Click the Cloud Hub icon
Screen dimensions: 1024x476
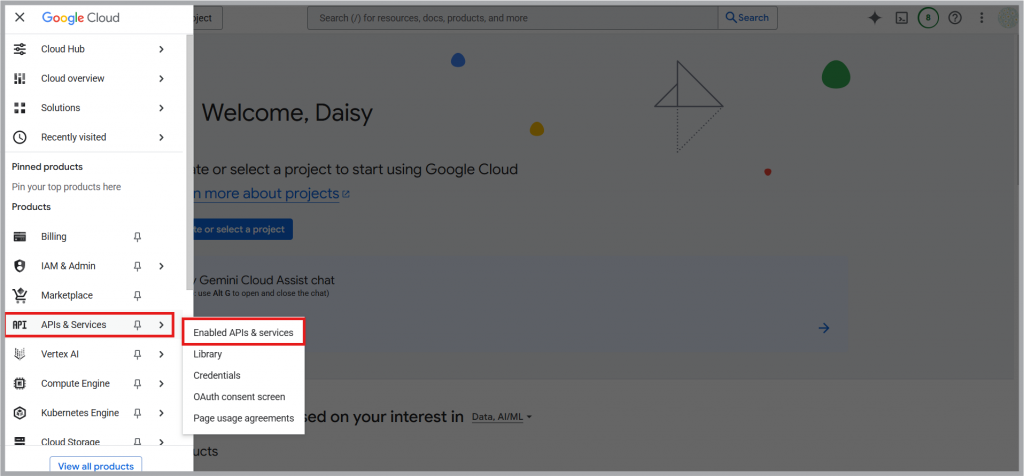(x=20, y=49)
